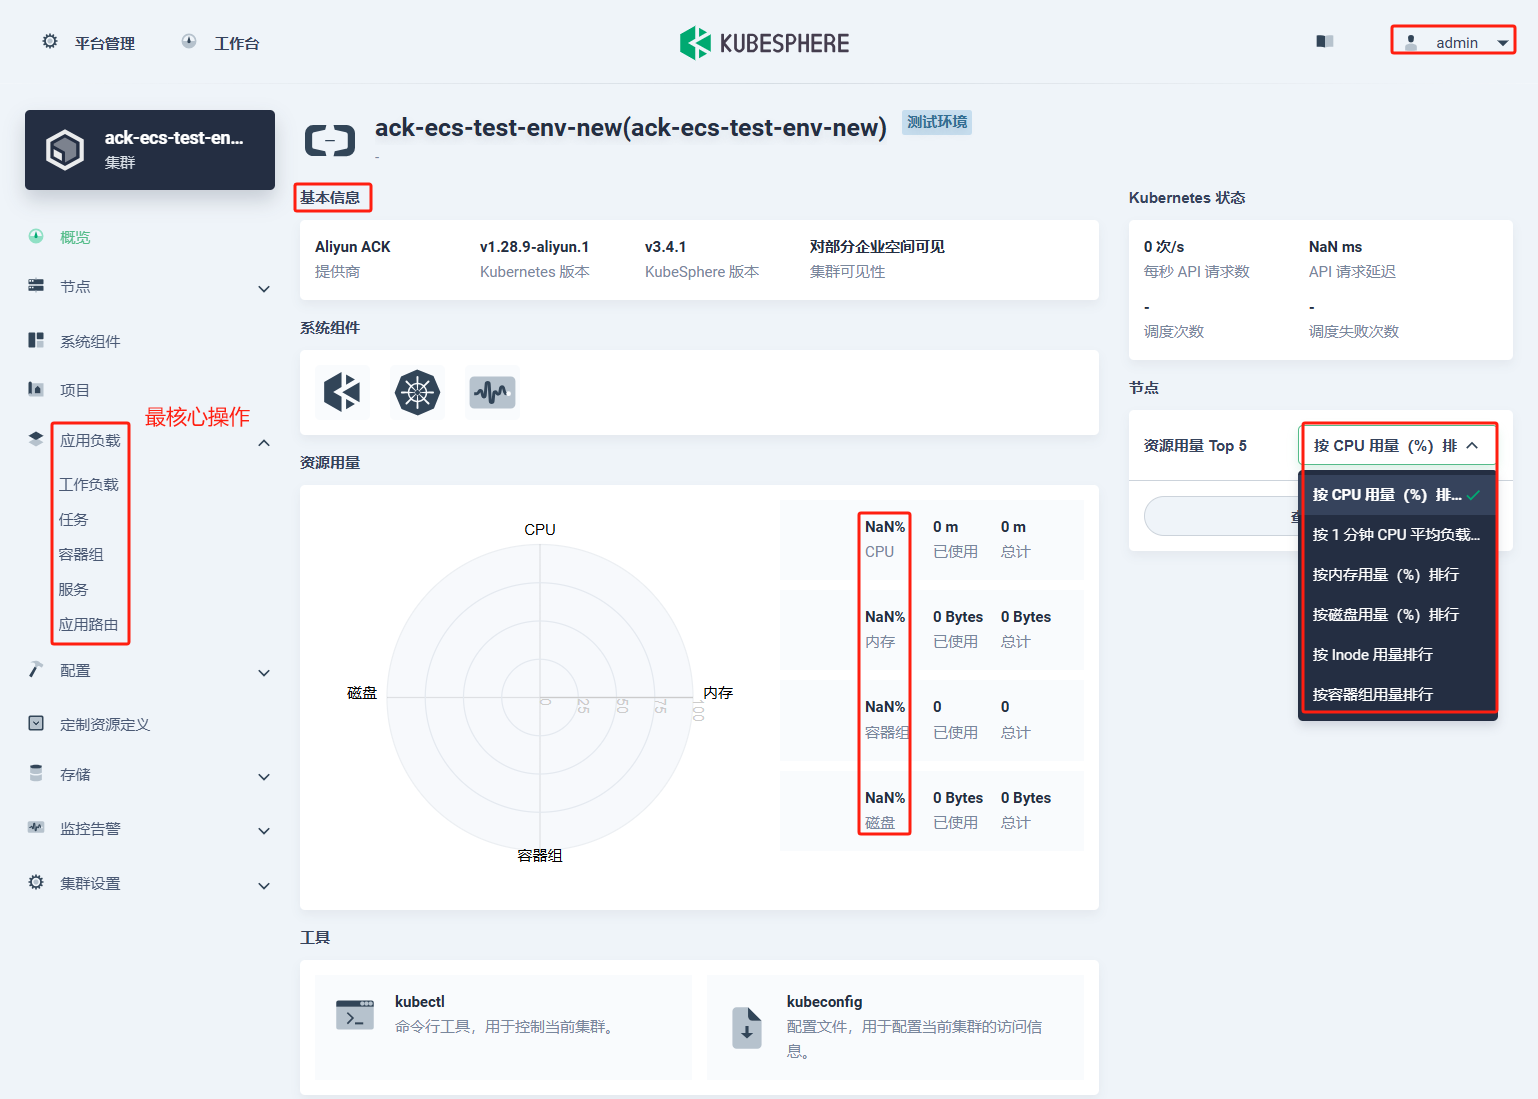
Task: Open 定制资源定义 menu item label
Action: point(105,724)
